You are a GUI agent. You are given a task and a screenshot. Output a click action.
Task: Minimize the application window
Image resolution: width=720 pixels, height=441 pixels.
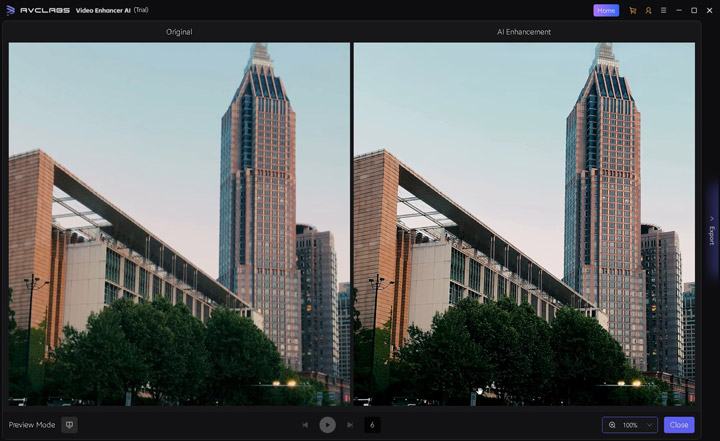[x=679, y=10]
